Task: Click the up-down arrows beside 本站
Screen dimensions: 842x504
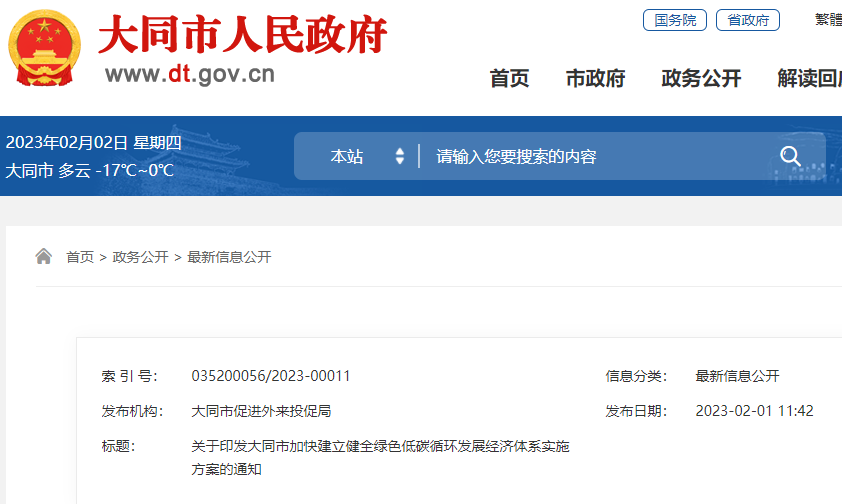Action: coord(400,157)
